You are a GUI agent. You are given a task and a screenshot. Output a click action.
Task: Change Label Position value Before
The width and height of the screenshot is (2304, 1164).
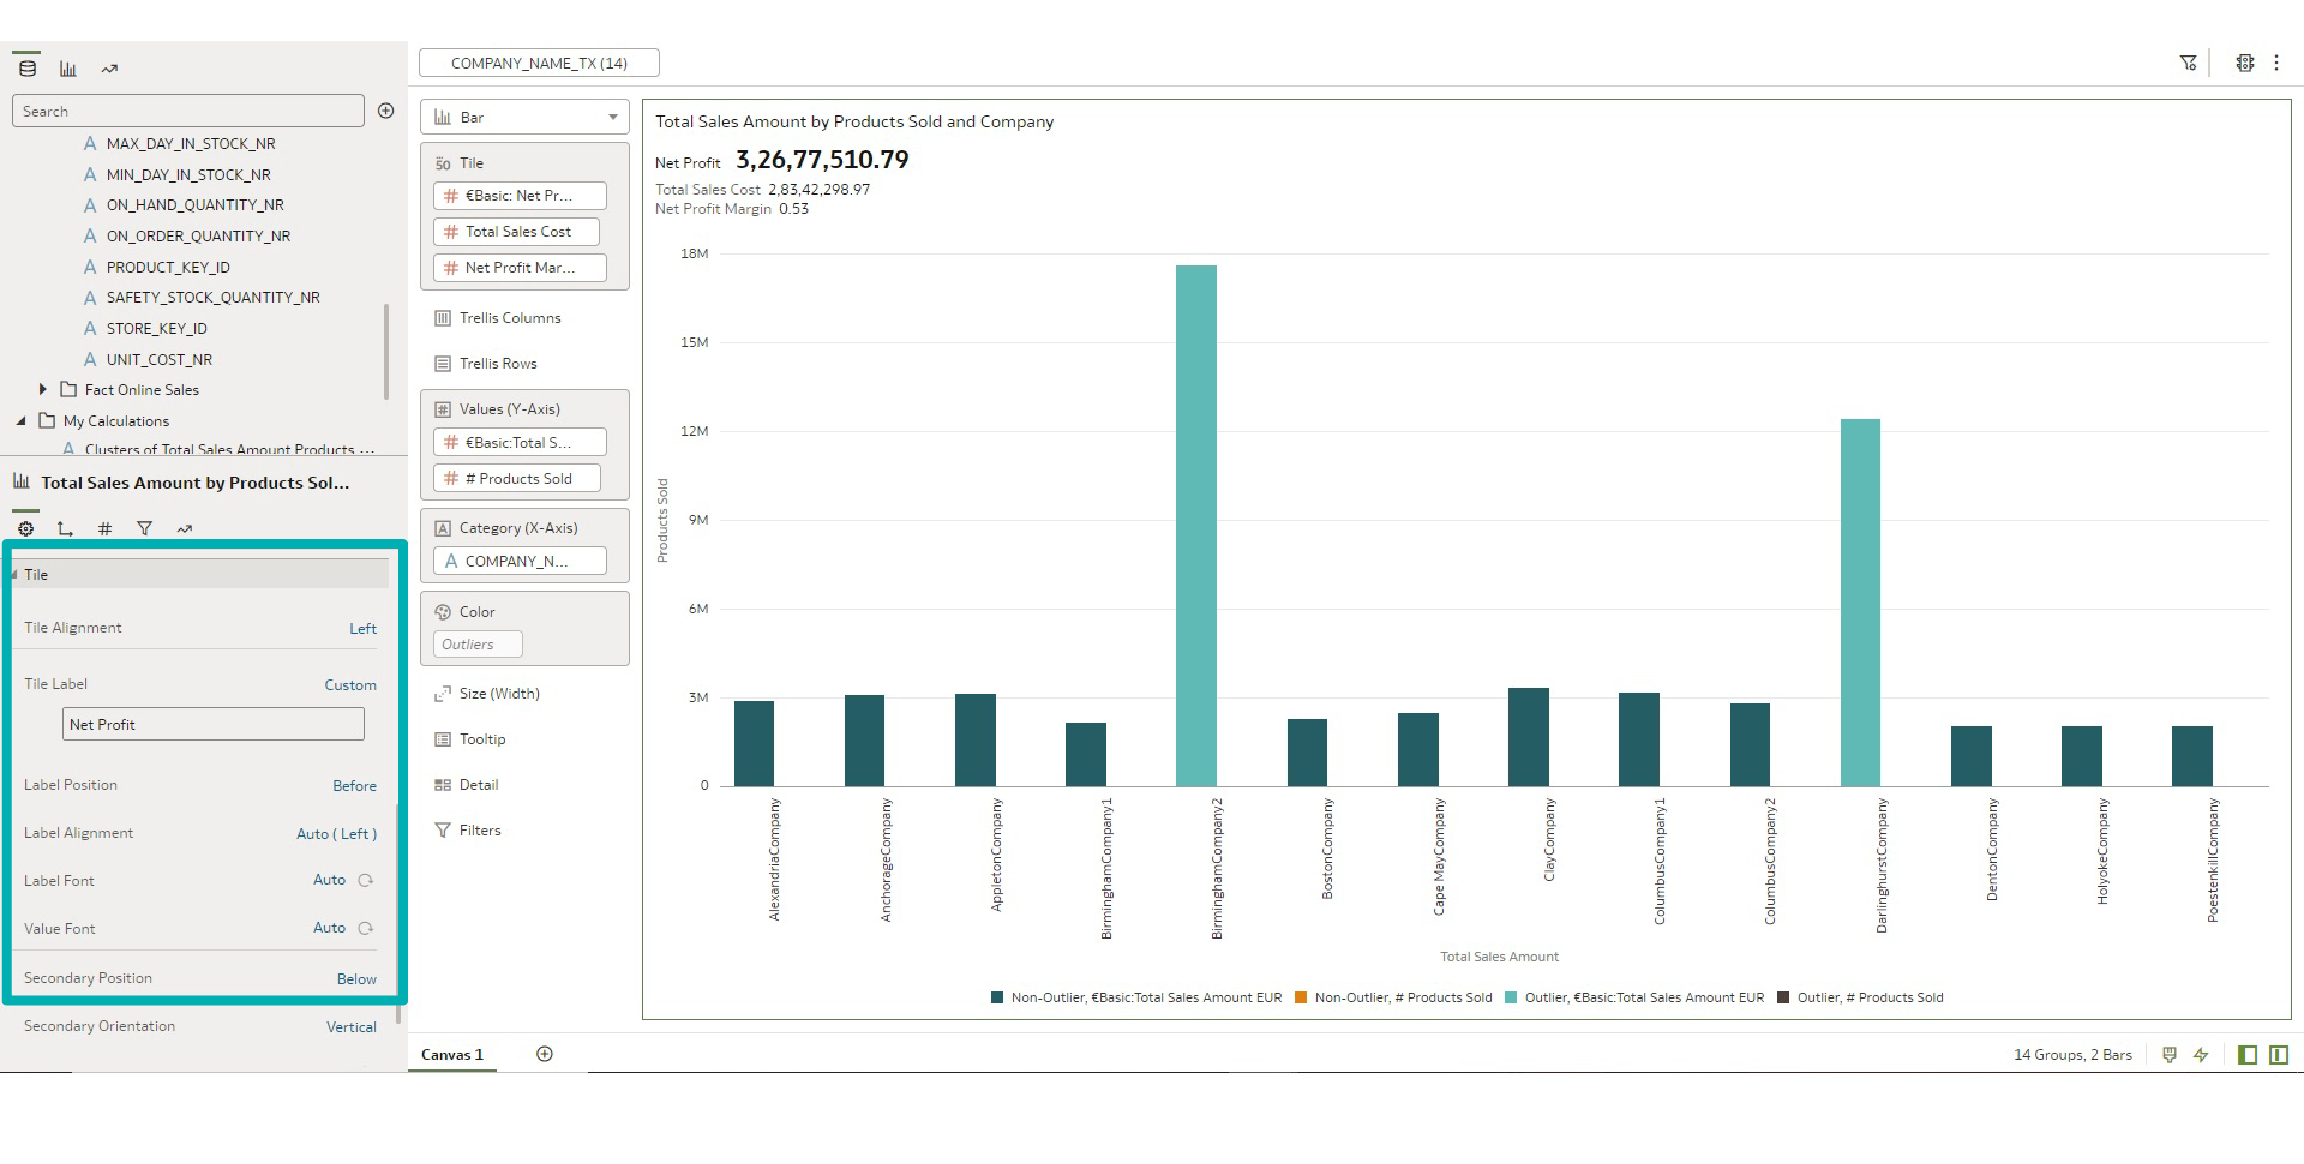tap(355, 786)
